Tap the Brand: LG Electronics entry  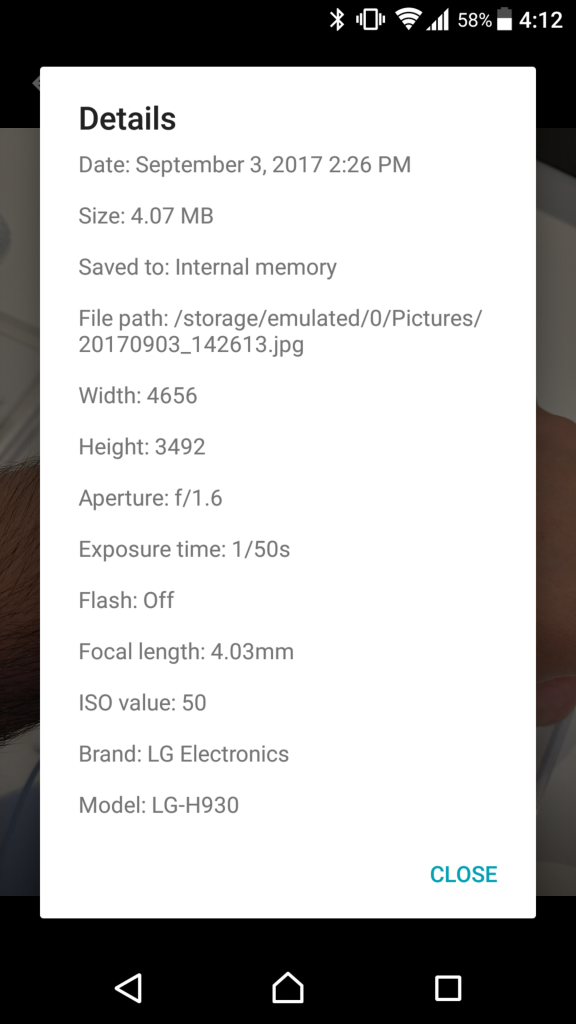point(184,754)
